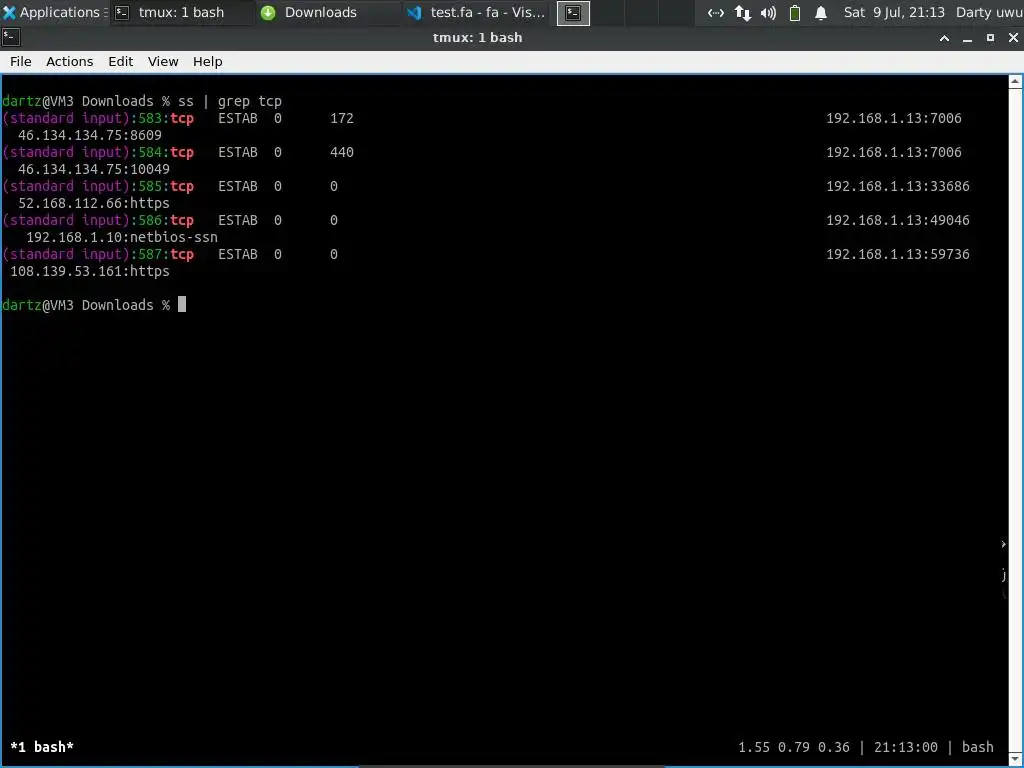This screenshot has width=1024, height=768.
Task: Open the Actions menu
Action: (69, 61)
